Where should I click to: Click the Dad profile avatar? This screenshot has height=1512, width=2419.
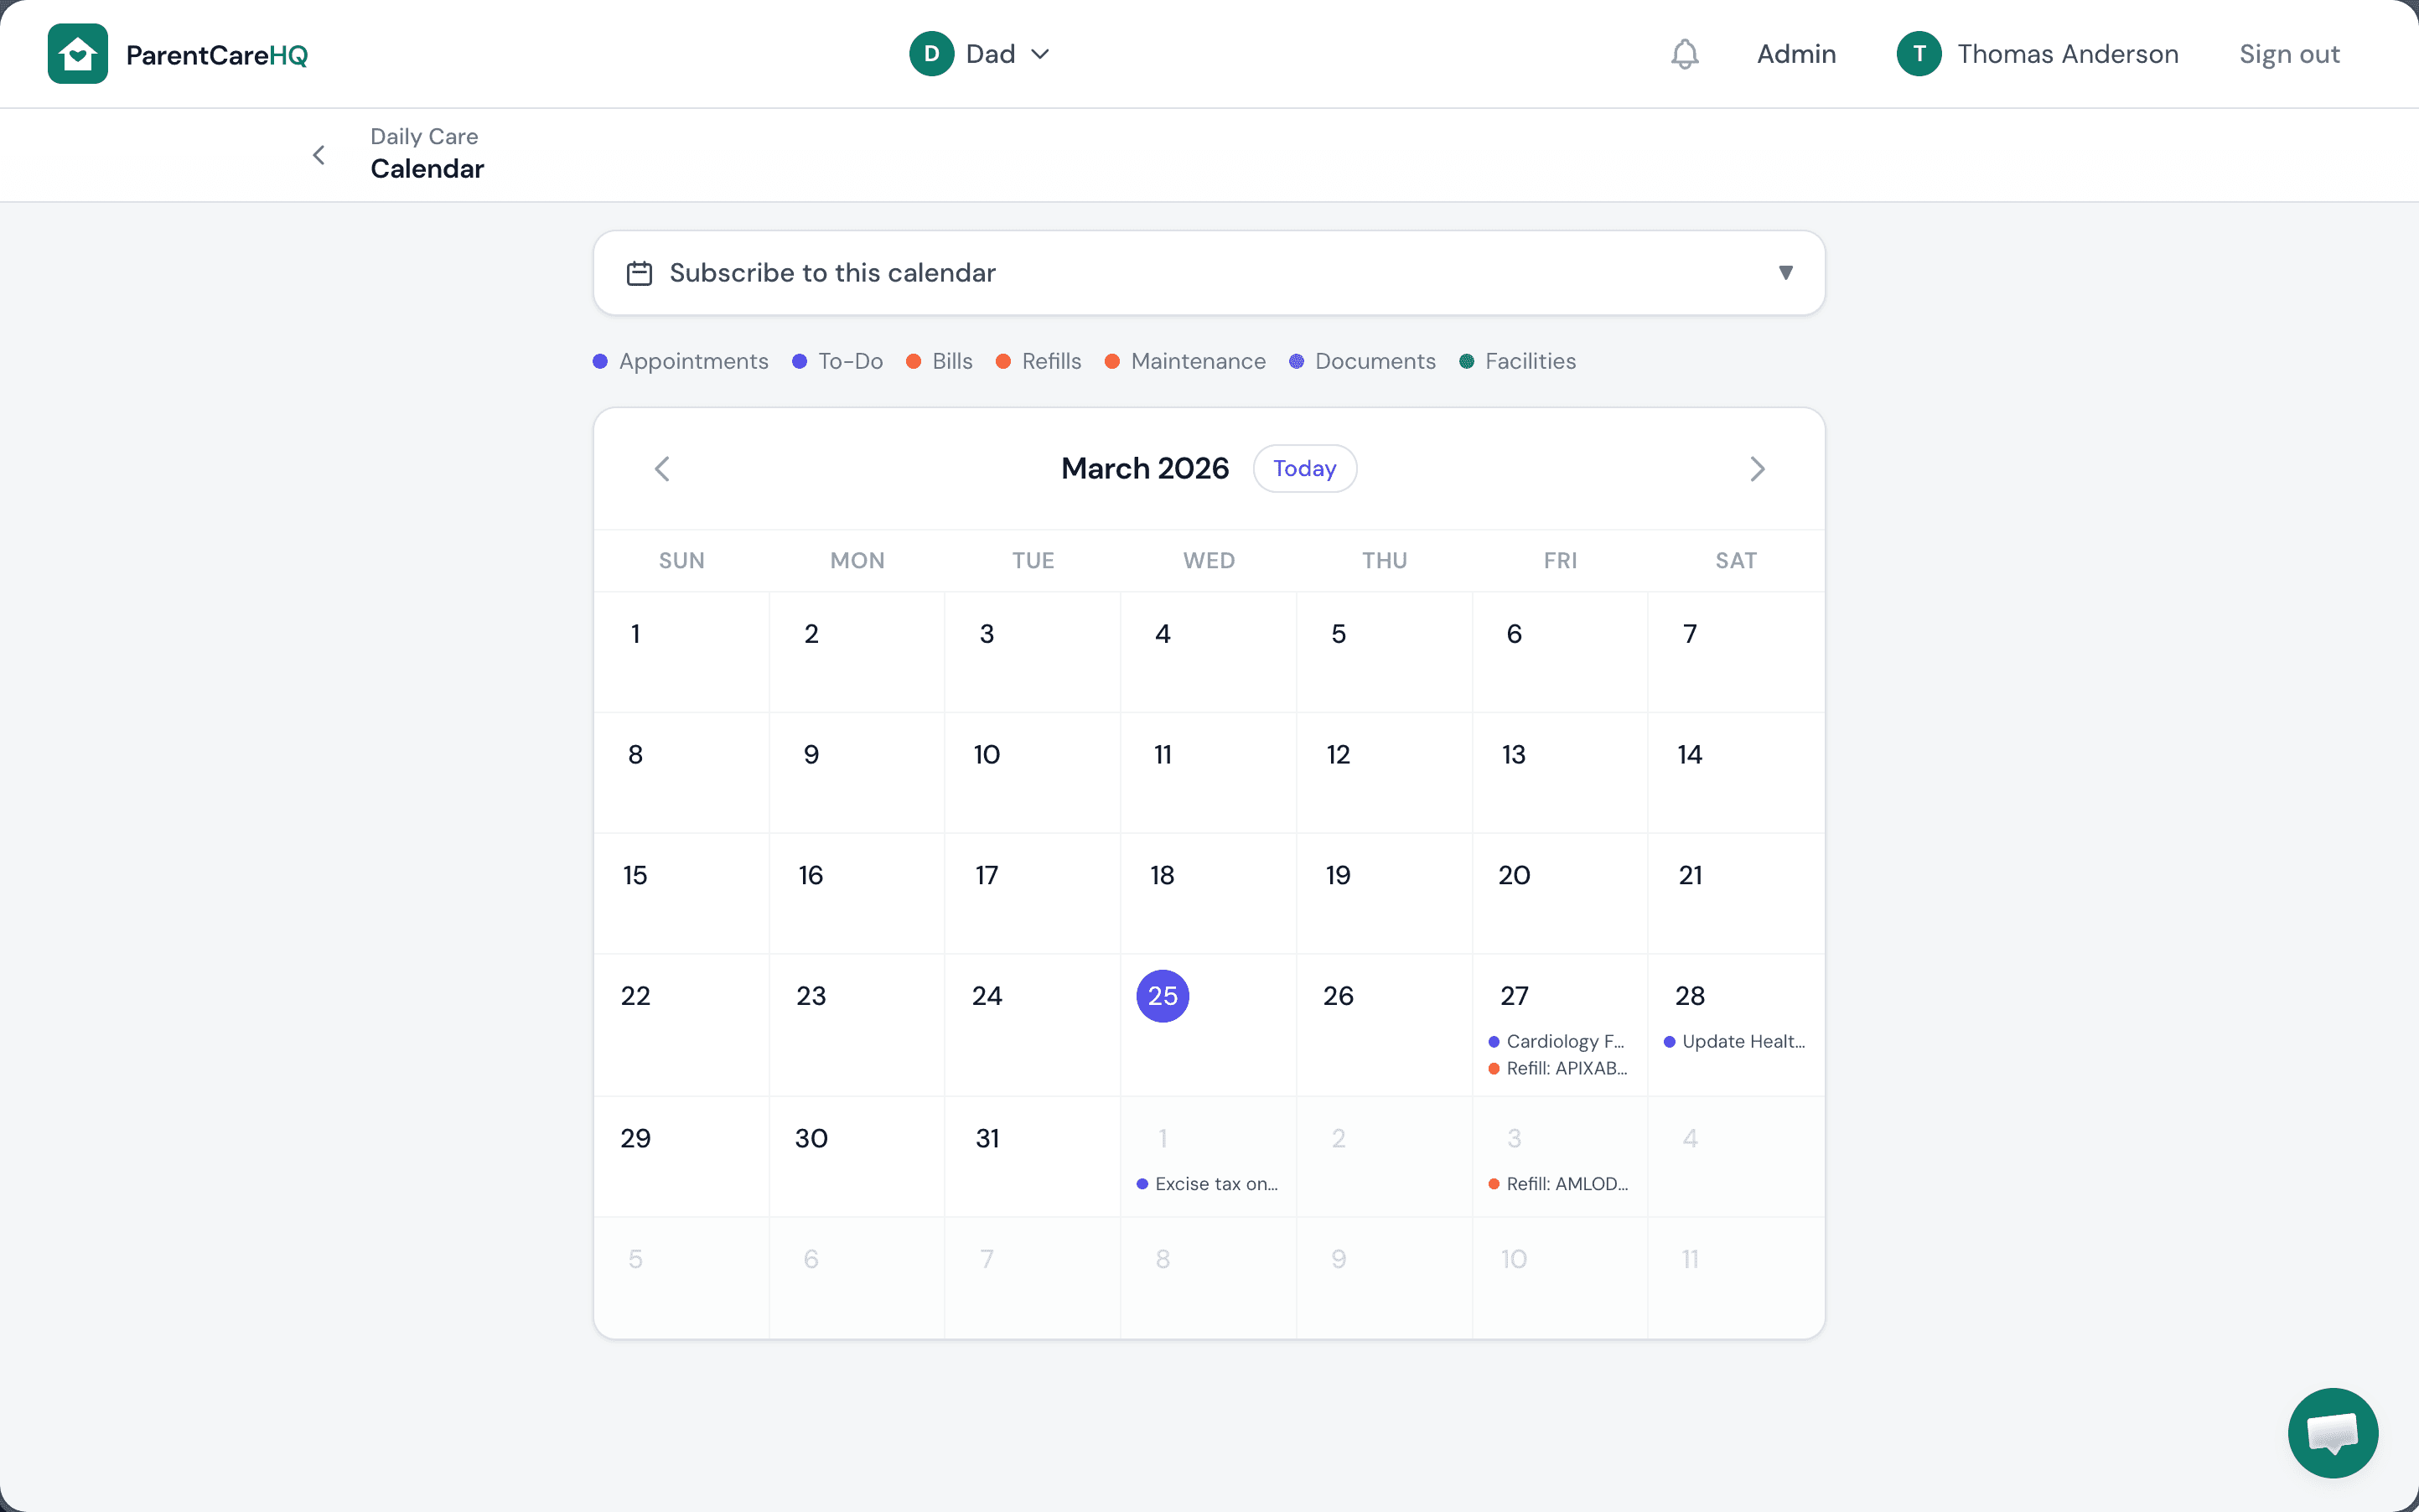[x=930, y=53]
